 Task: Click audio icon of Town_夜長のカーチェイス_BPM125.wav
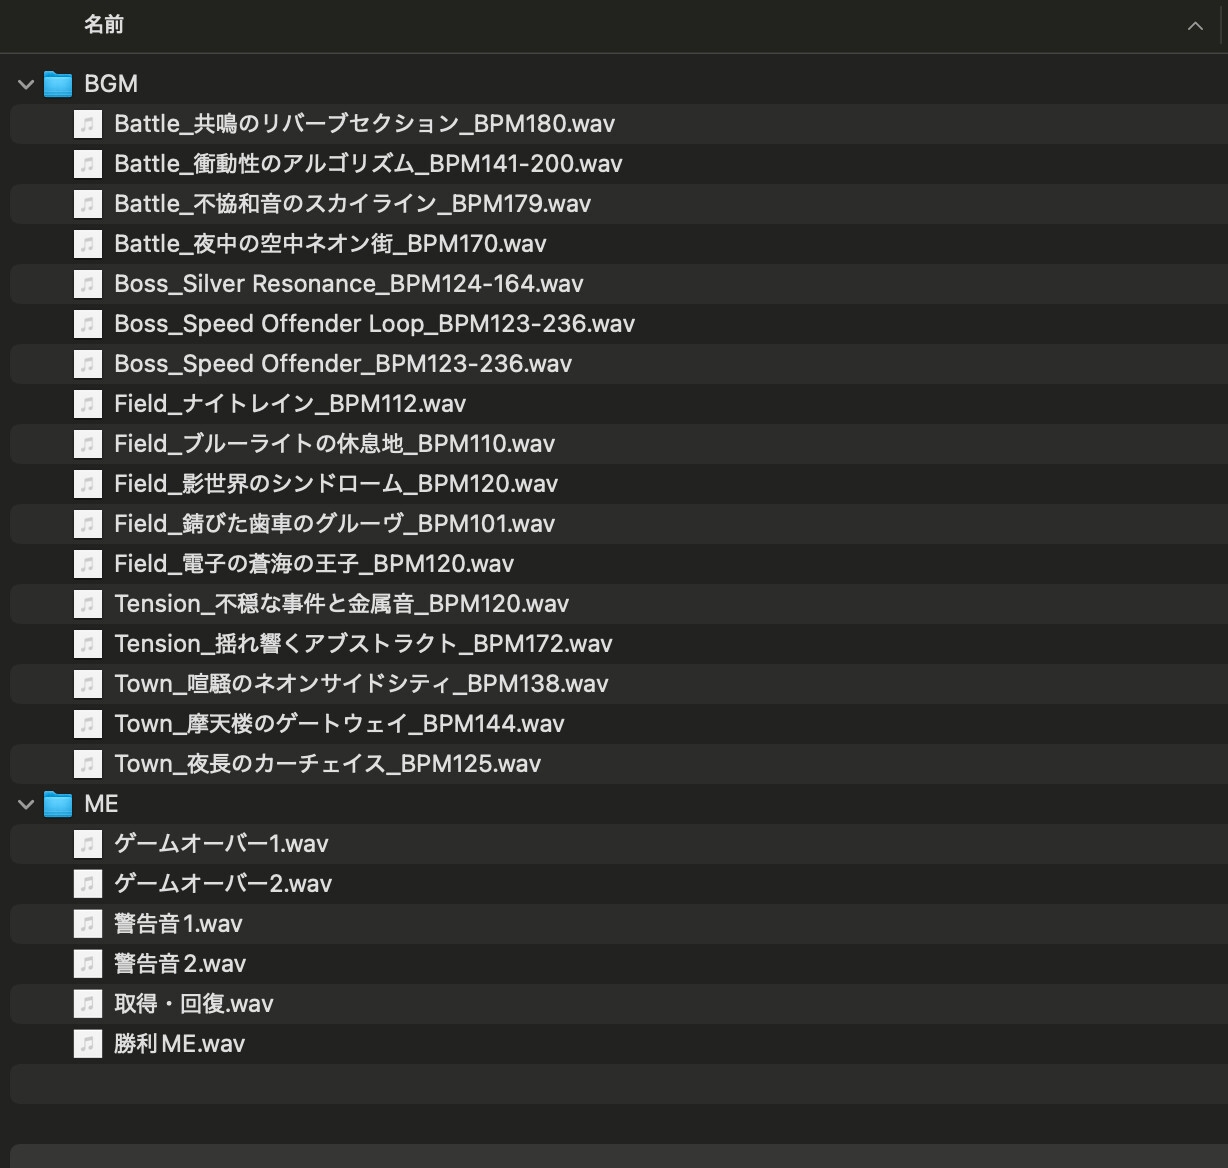pyautogui.click(x=88, y=764)
